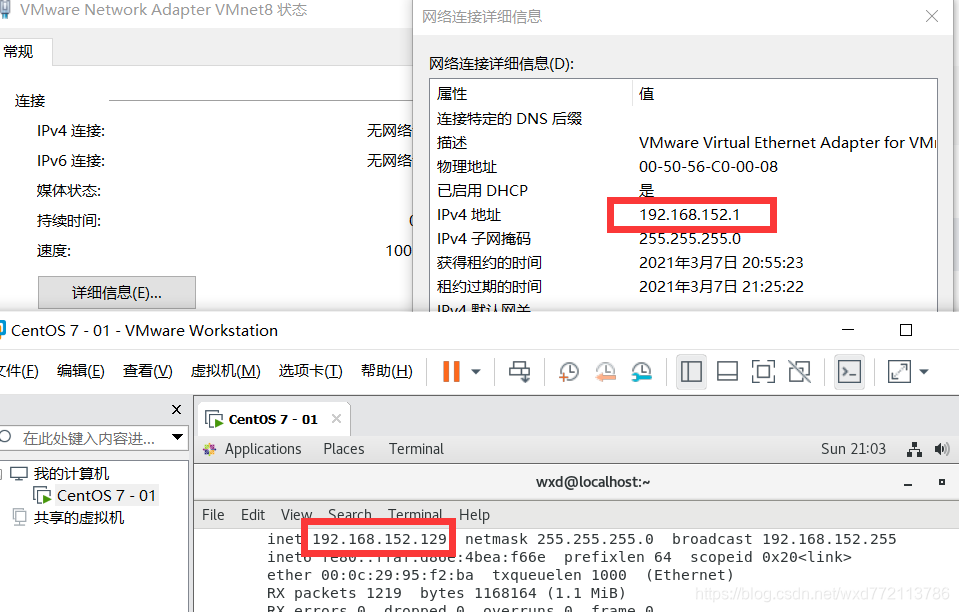959x612 pixels.
Task: Select the IPv4 子网掩码 row
Action: (683, 238)
